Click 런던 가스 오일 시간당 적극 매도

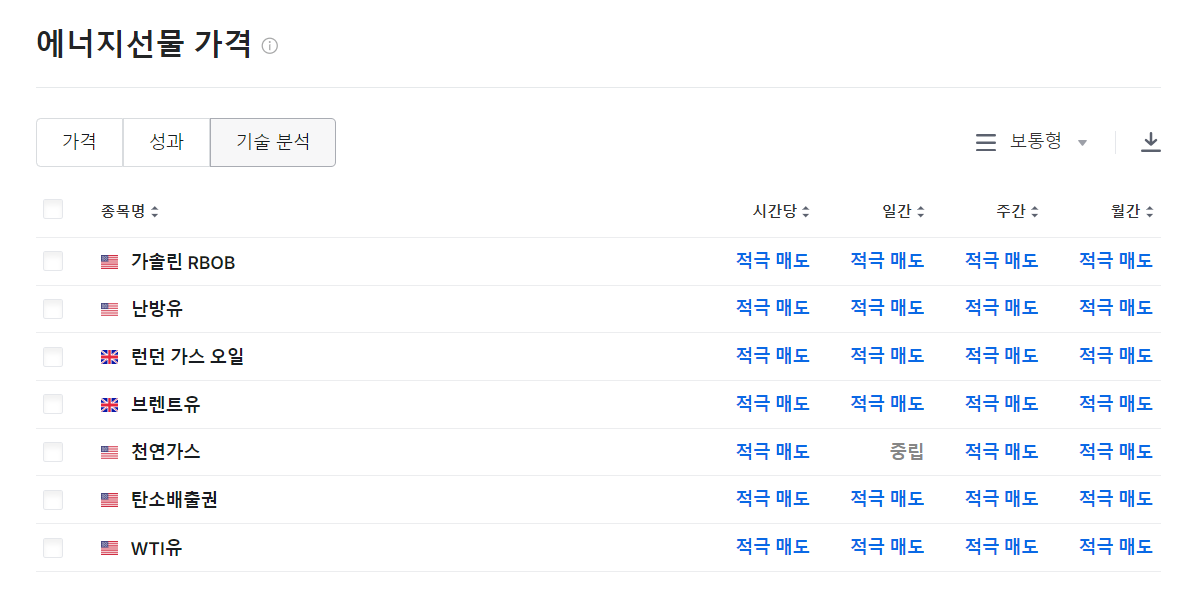[x=773, y=356]
